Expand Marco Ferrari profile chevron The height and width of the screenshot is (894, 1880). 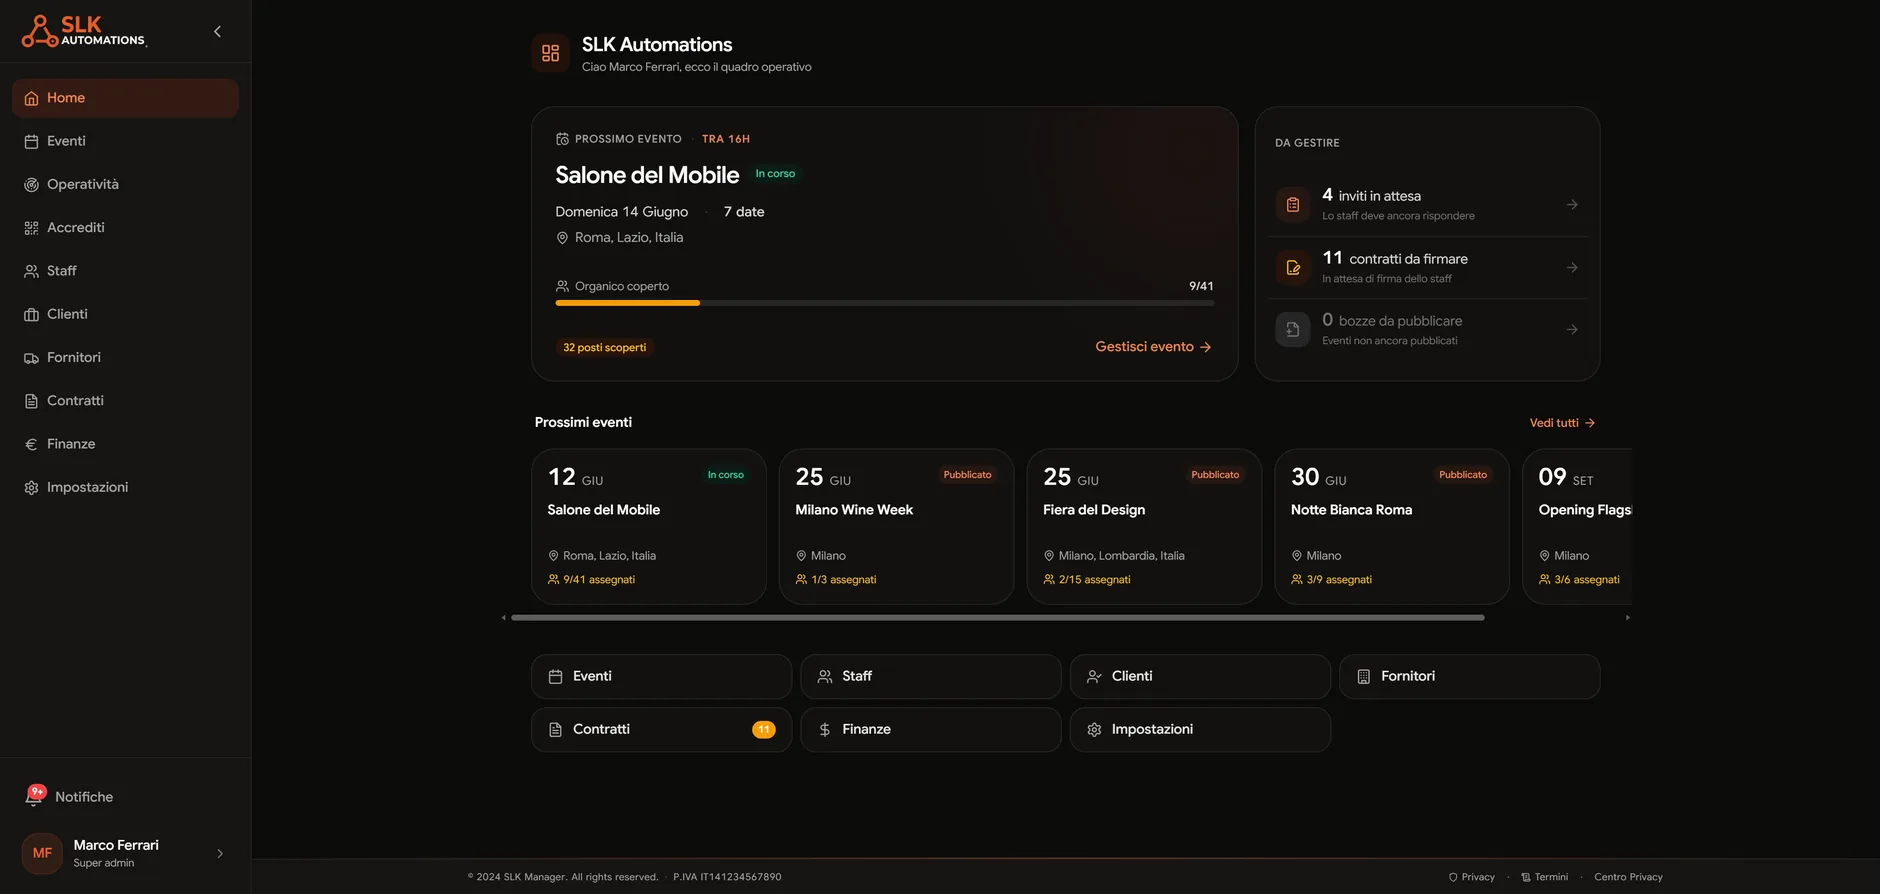[220, 854]
